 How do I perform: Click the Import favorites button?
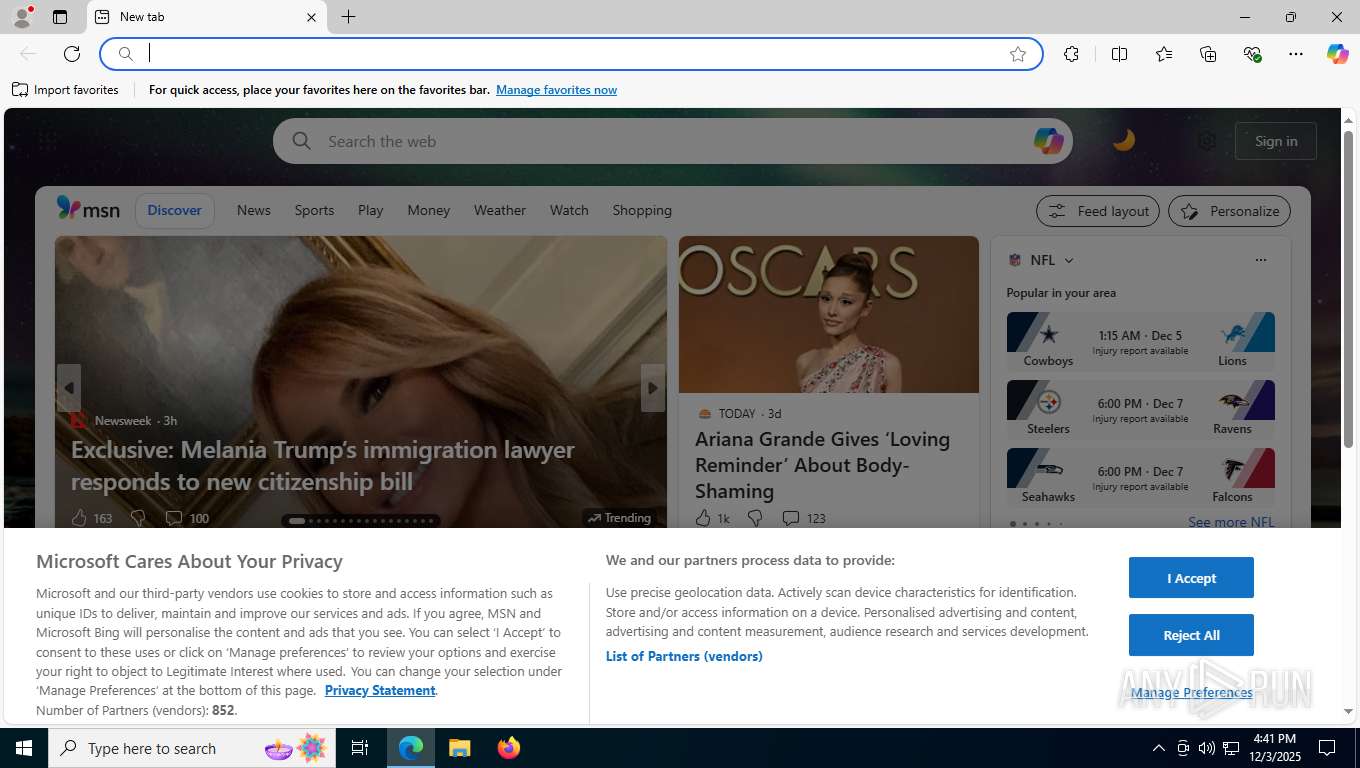tap(65, 90)
